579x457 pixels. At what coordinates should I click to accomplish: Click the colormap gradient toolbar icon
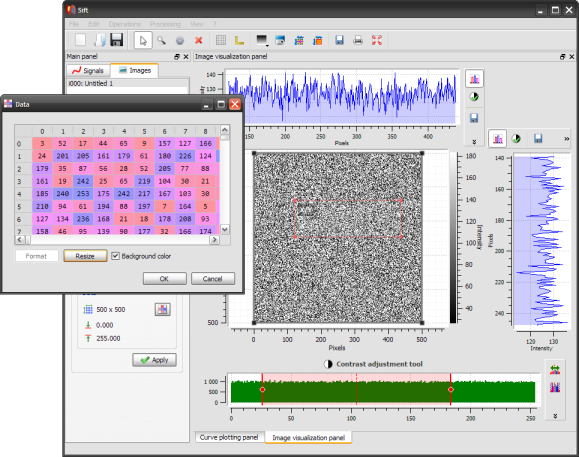tap(261, 40)
